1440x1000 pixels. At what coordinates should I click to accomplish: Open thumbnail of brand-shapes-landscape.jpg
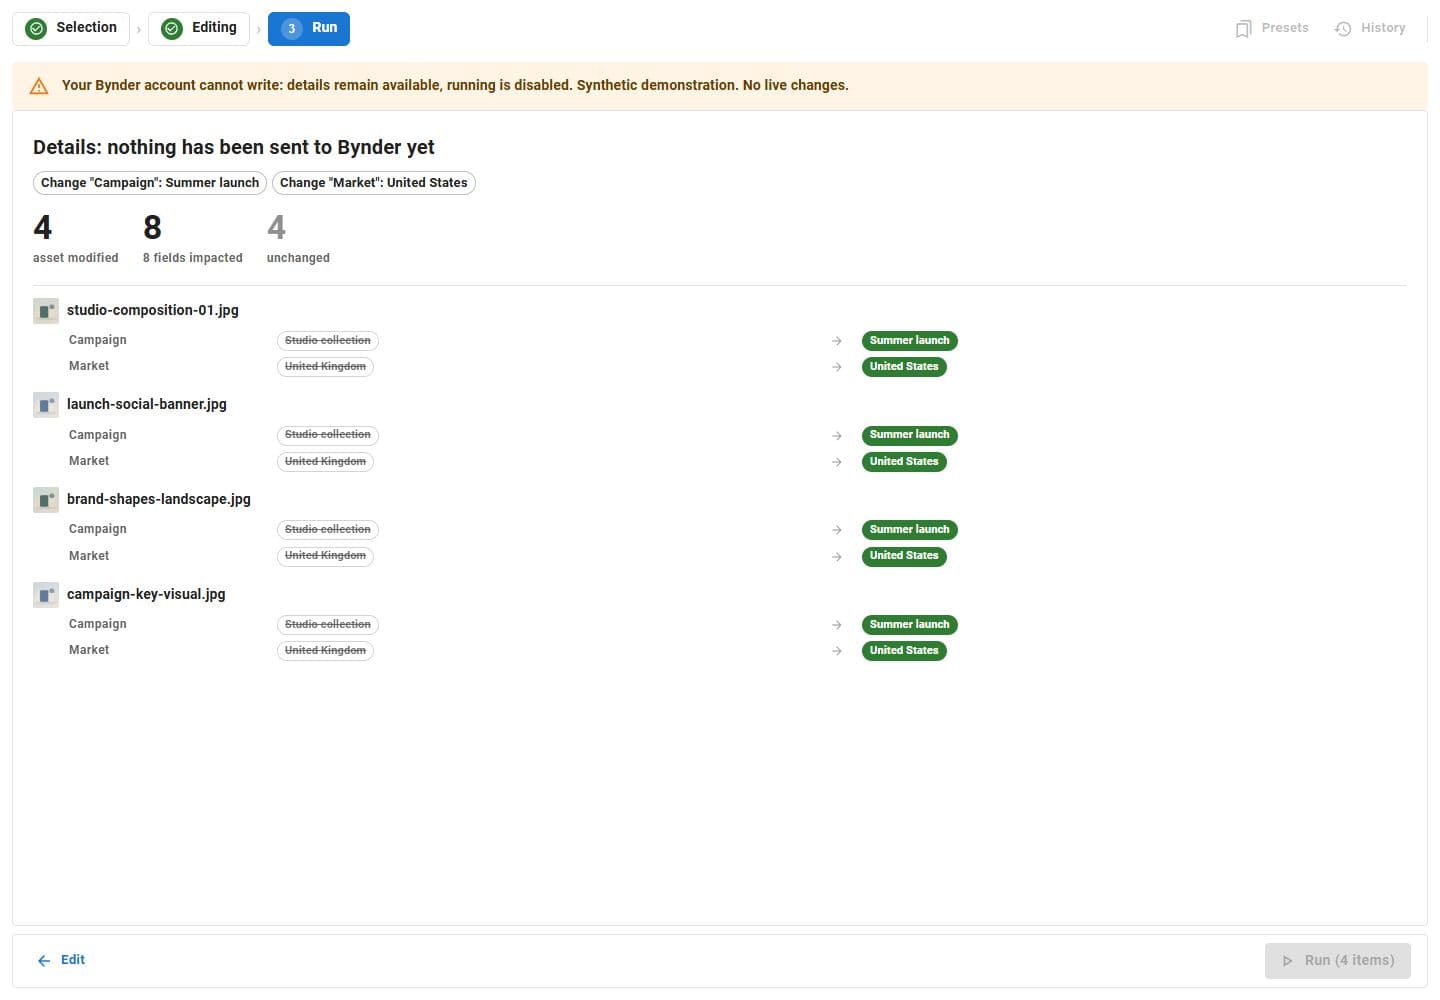tap(45, 500)
